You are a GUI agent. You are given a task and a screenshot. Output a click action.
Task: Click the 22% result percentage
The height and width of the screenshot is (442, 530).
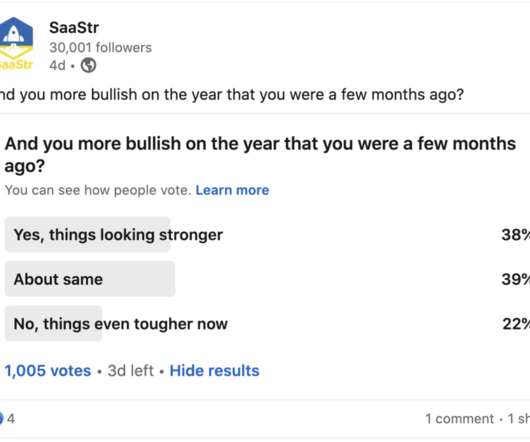pyautogui.click(x=516, y=324)
